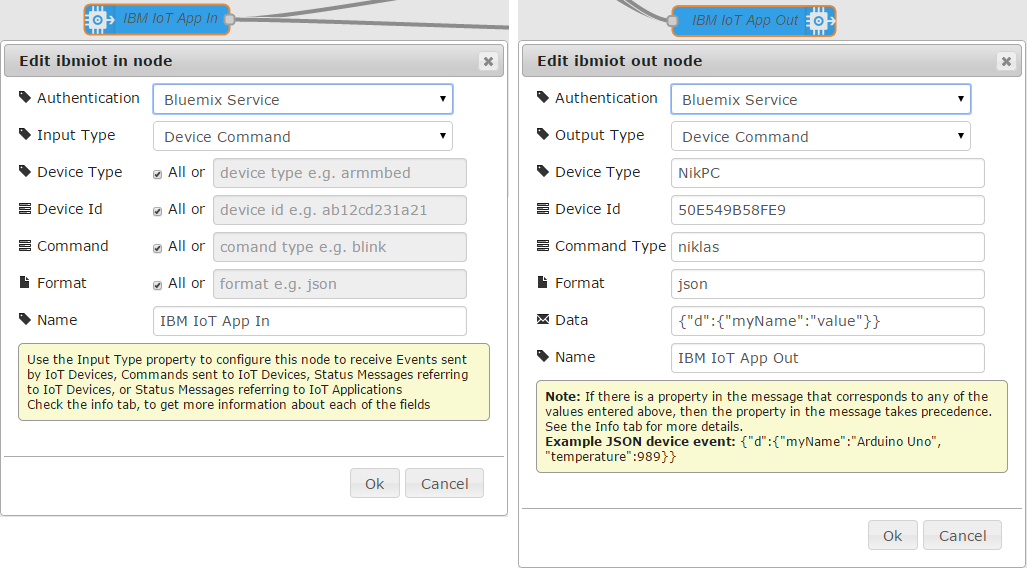Select the IBM IoT App Out node
This screenshot has width=1029, height=570.
point(754,21)
